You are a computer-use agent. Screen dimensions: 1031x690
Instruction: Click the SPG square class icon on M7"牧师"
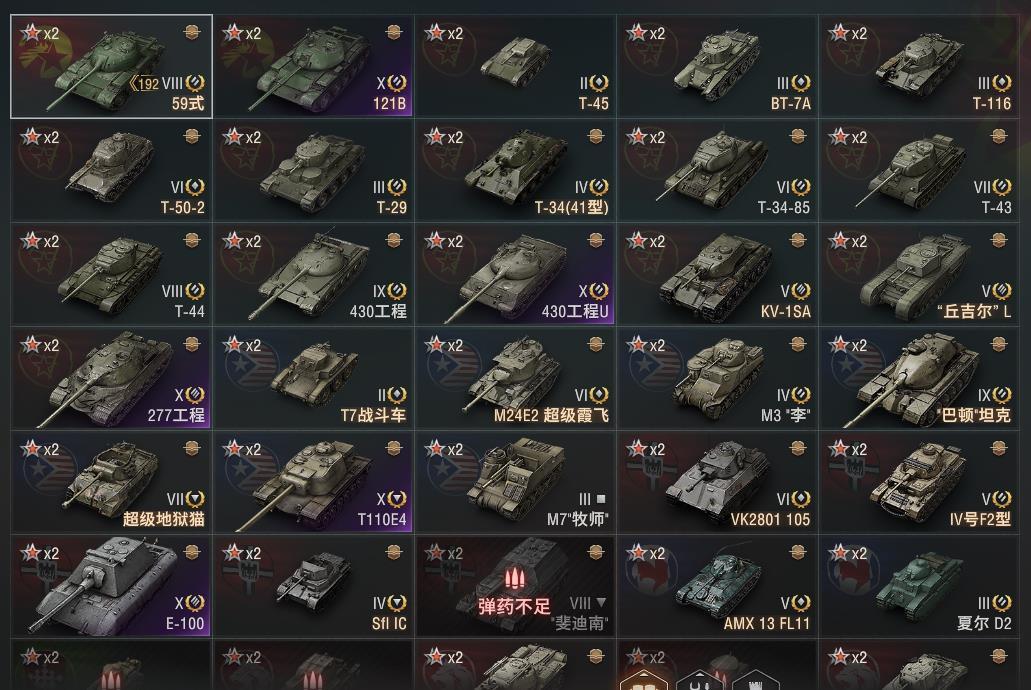(600, 499)
